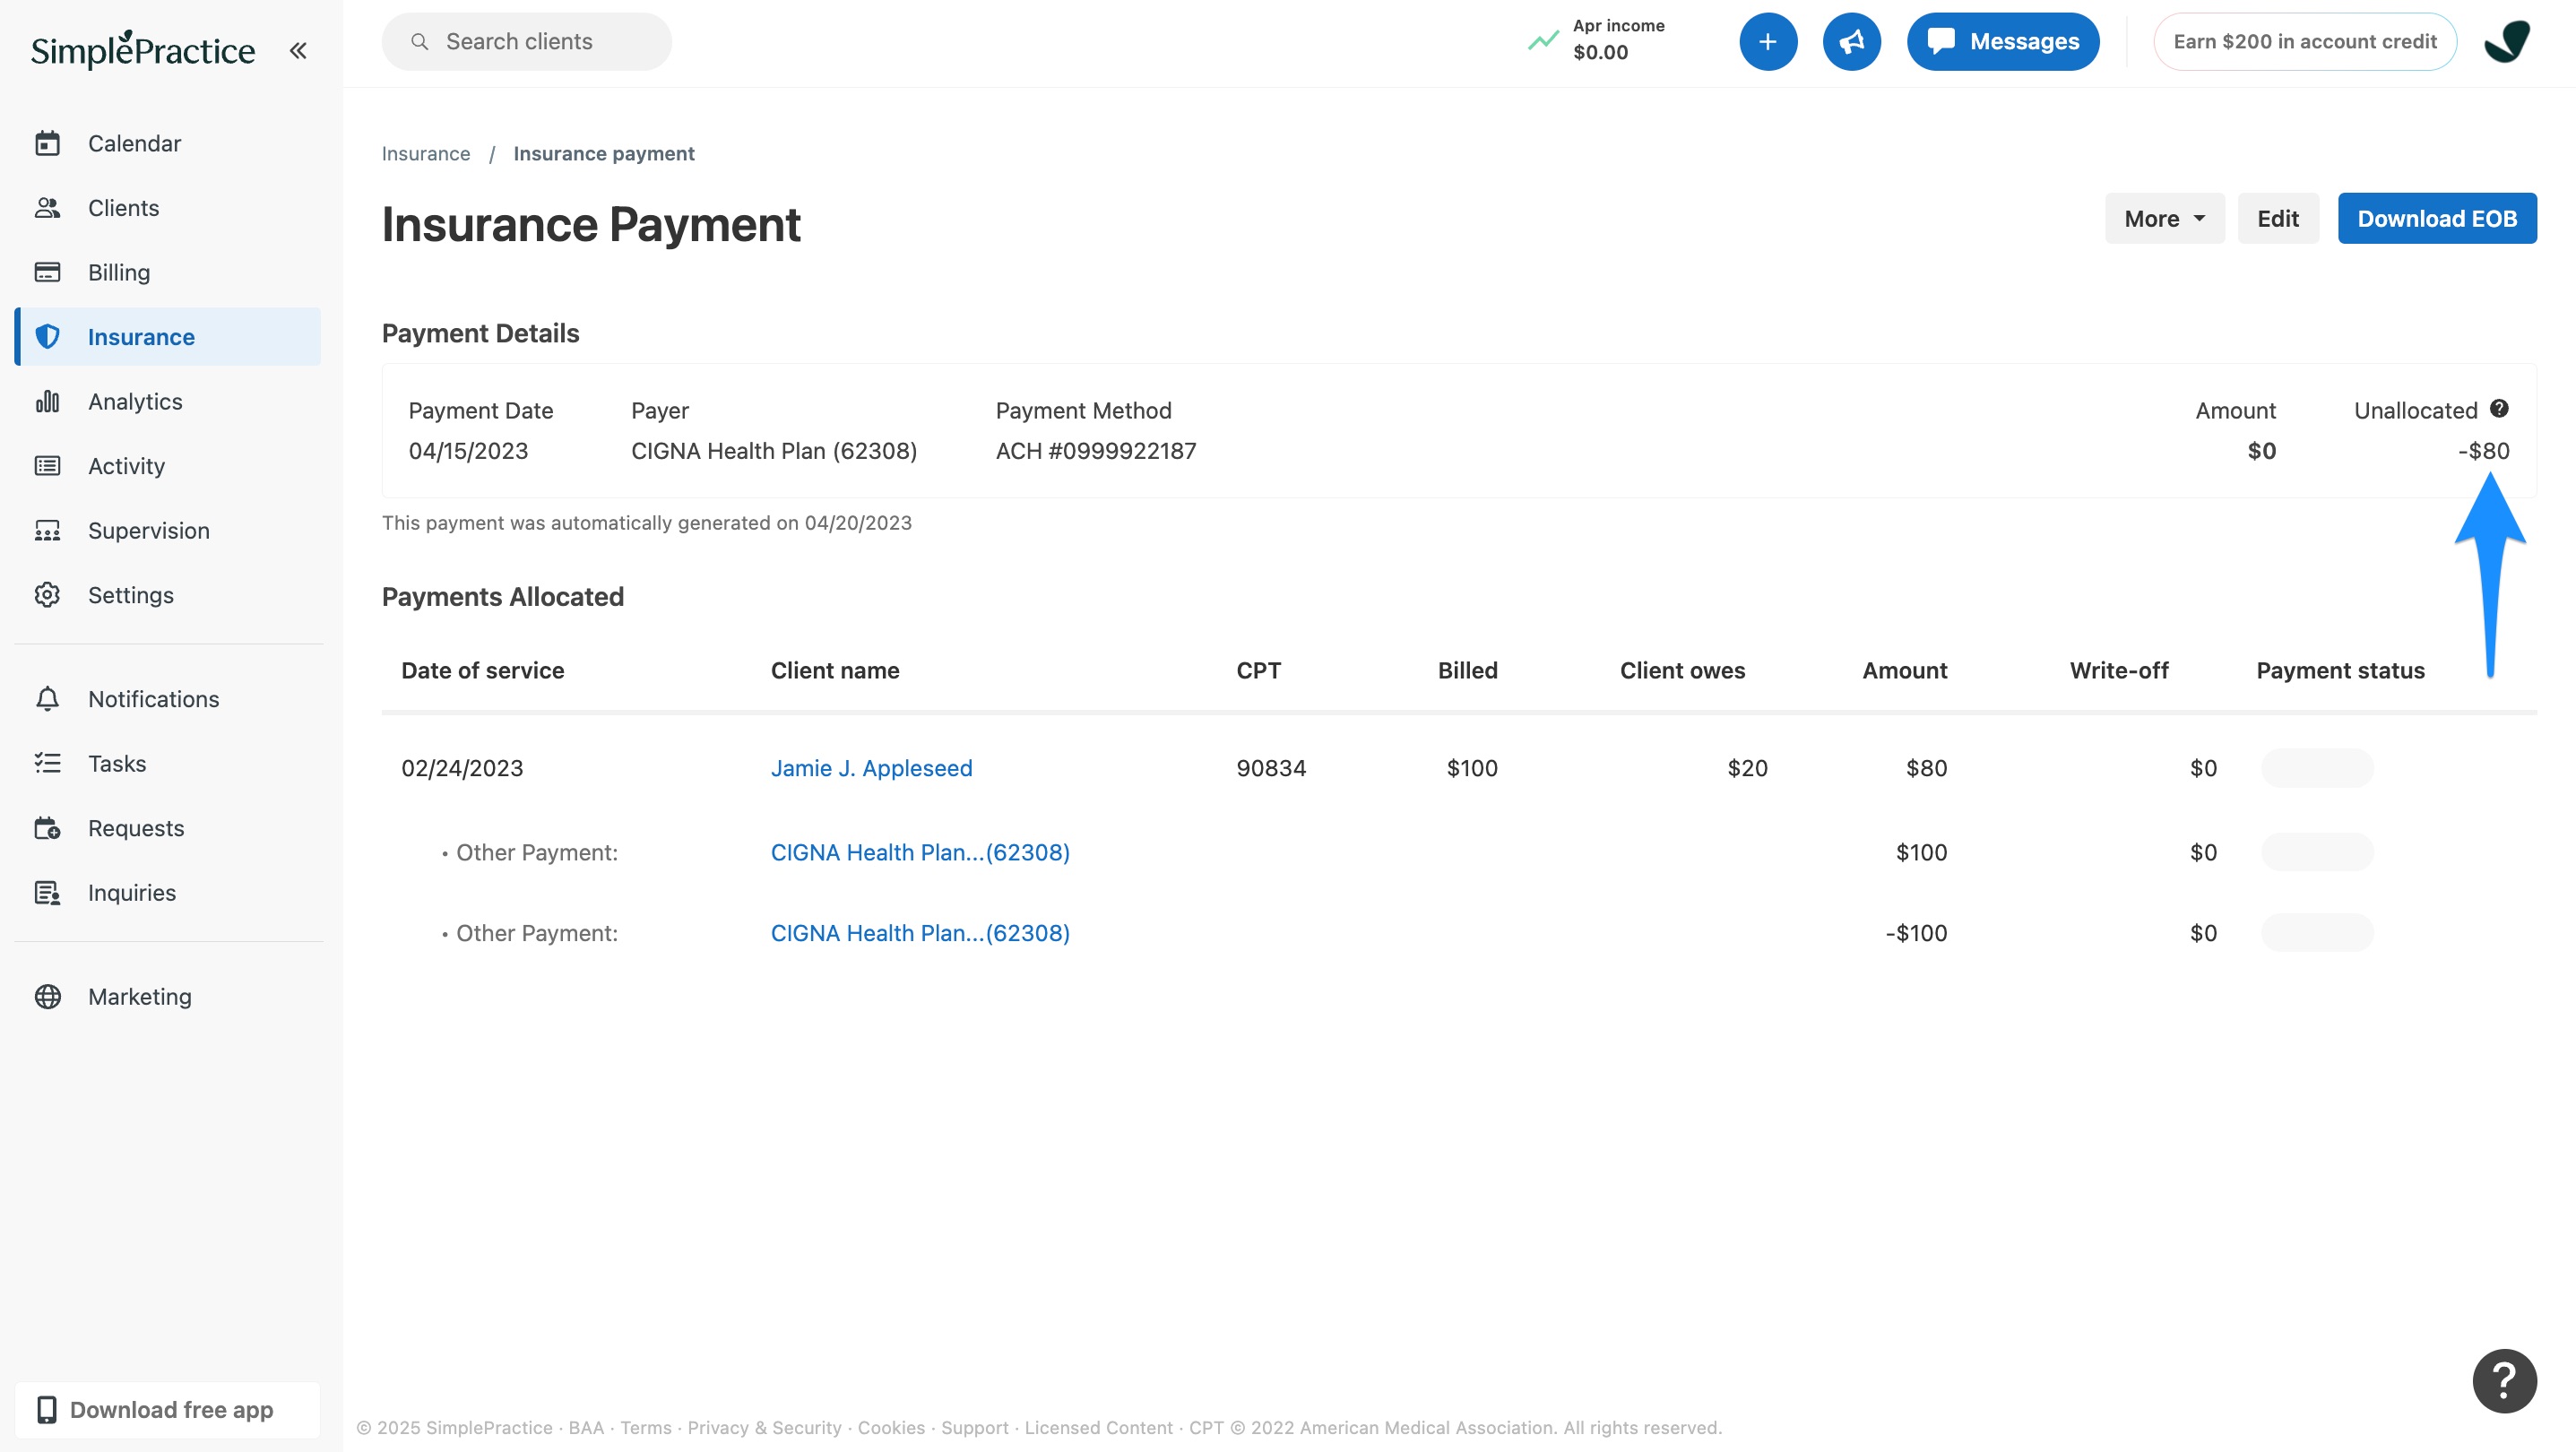Collapse the sidebar with the double-chevron icon
Viewport: 2576px width, 1452px height.
(298, 50)
